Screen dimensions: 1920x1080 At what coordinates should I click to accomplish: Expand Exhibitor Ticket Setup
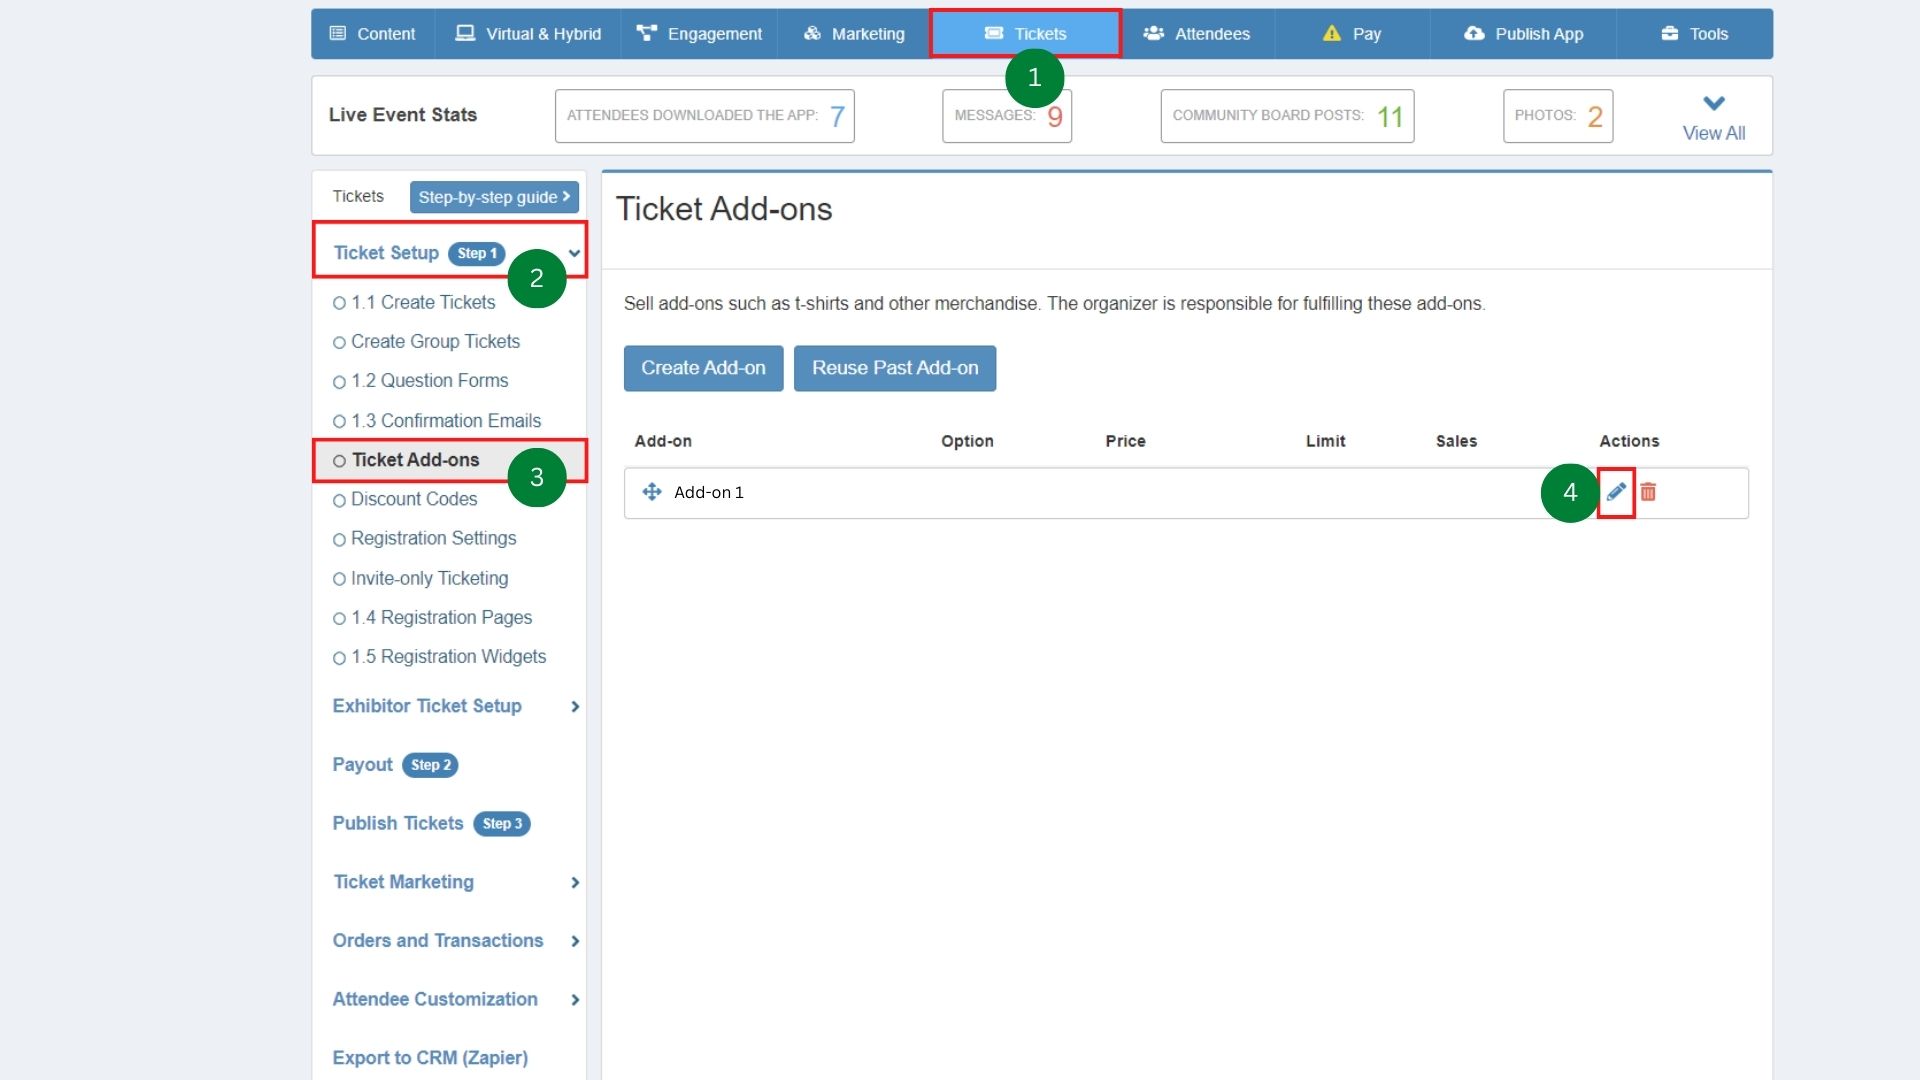[x=575, y=706]
